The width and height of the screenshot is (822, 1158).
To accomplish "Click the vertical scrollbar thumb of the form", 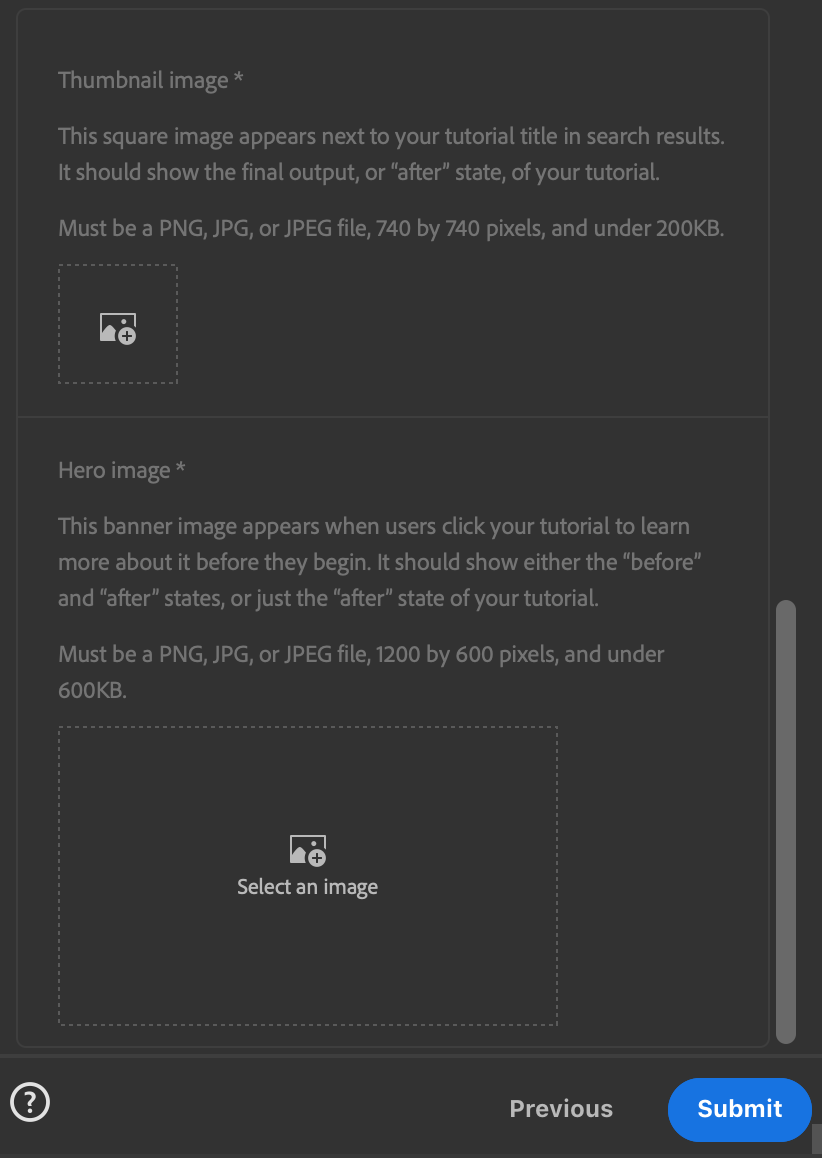I will [x=786, y=820].
